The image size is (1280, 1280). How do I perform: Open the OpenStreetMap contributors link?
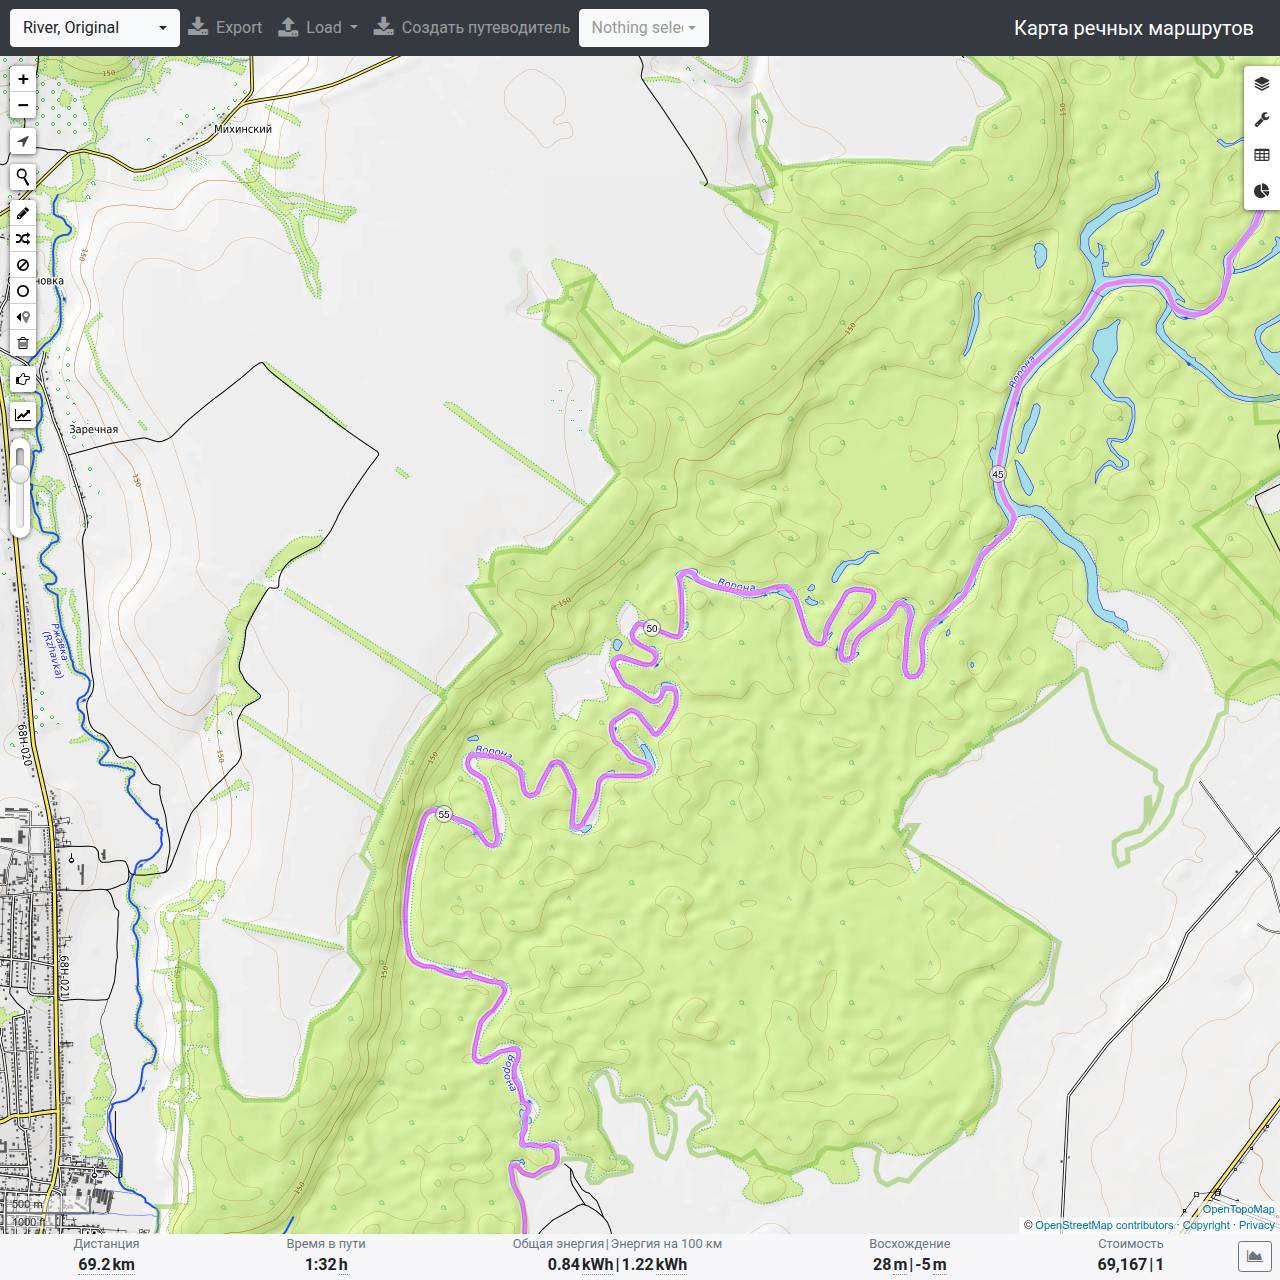1104,1225
